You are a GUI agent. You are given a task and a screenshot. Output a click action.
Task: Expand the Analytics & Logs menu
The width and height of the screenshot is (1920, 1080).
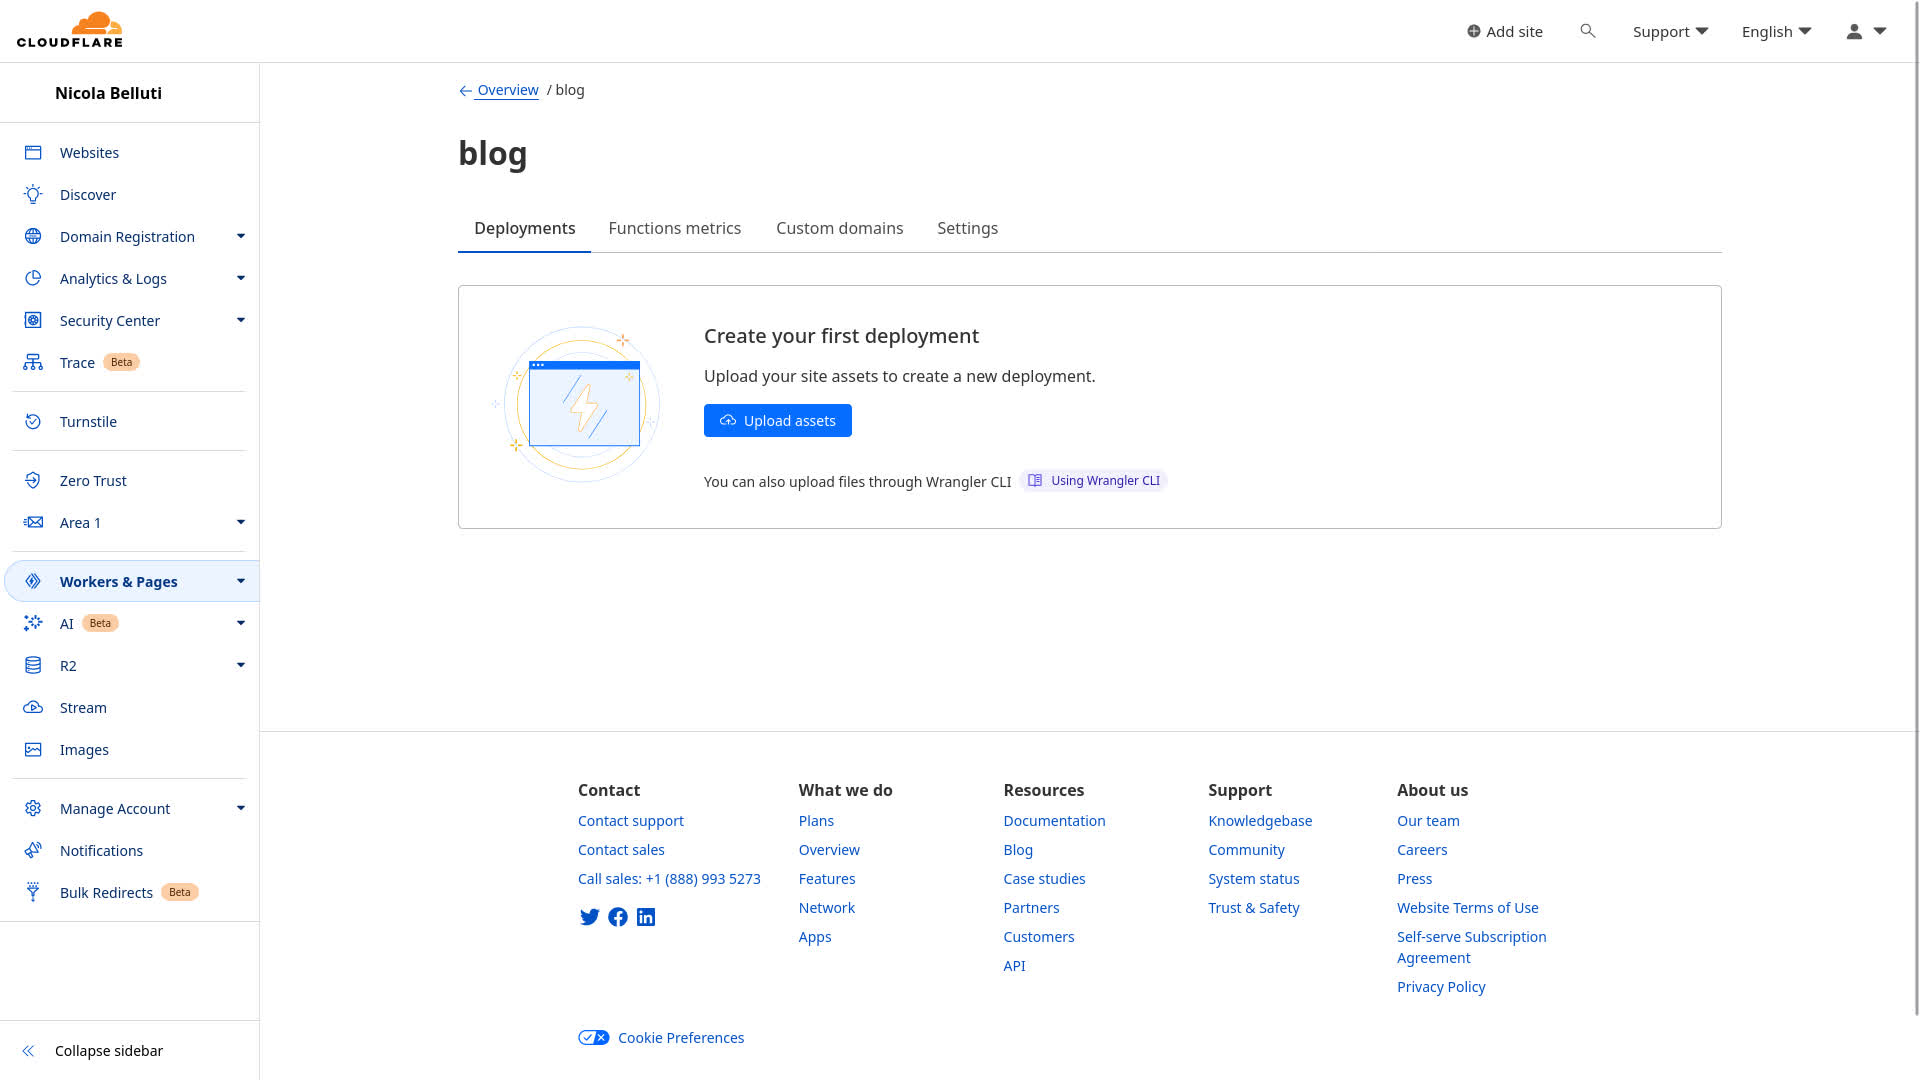pos(241,278)
